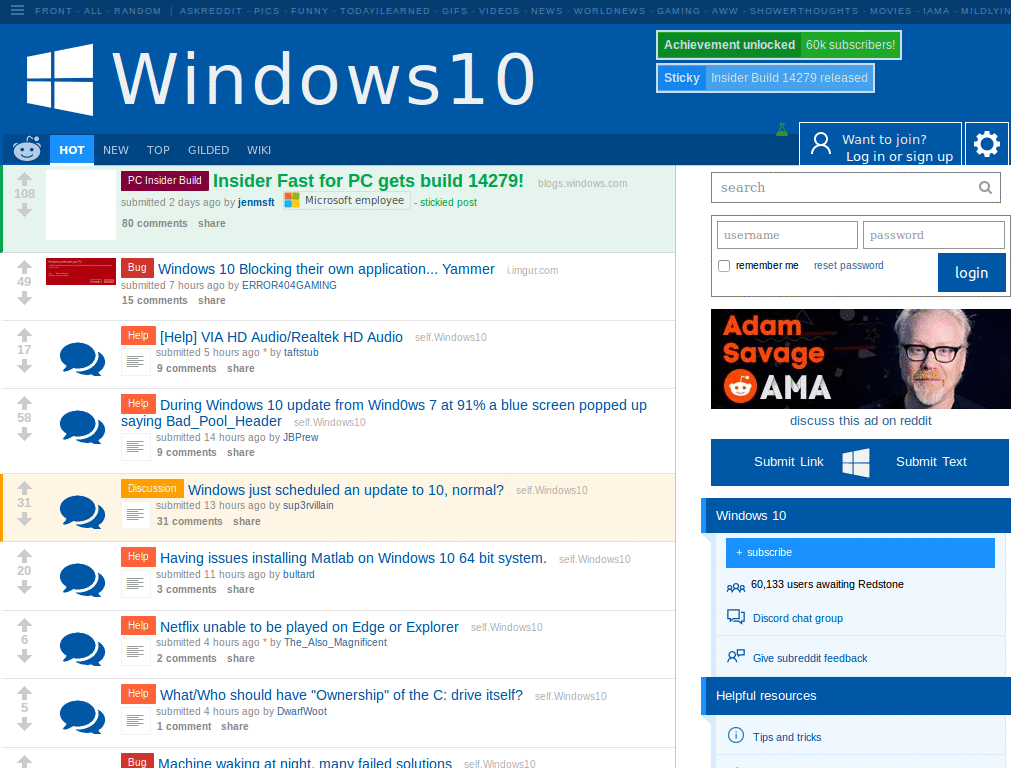Image resolution: width=1024 pixels, height=768 pixels.
Task: Click the Submit Link button
Action: [x=788, y=462]
